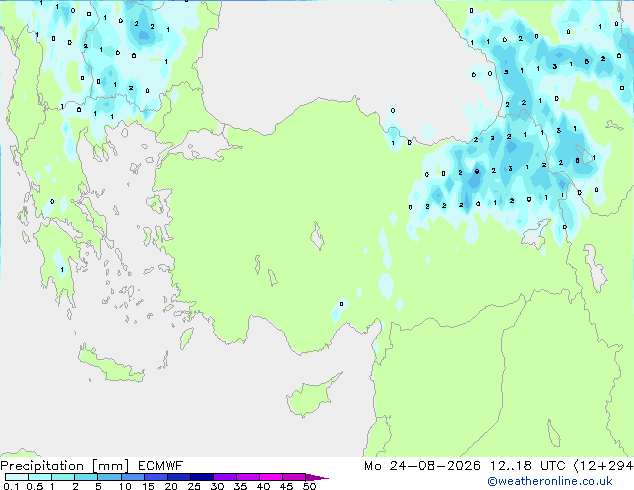Screen dimensions: 634x490
Task: Click the 2–5 mm legend color swatch
Action: coord(86,477)
